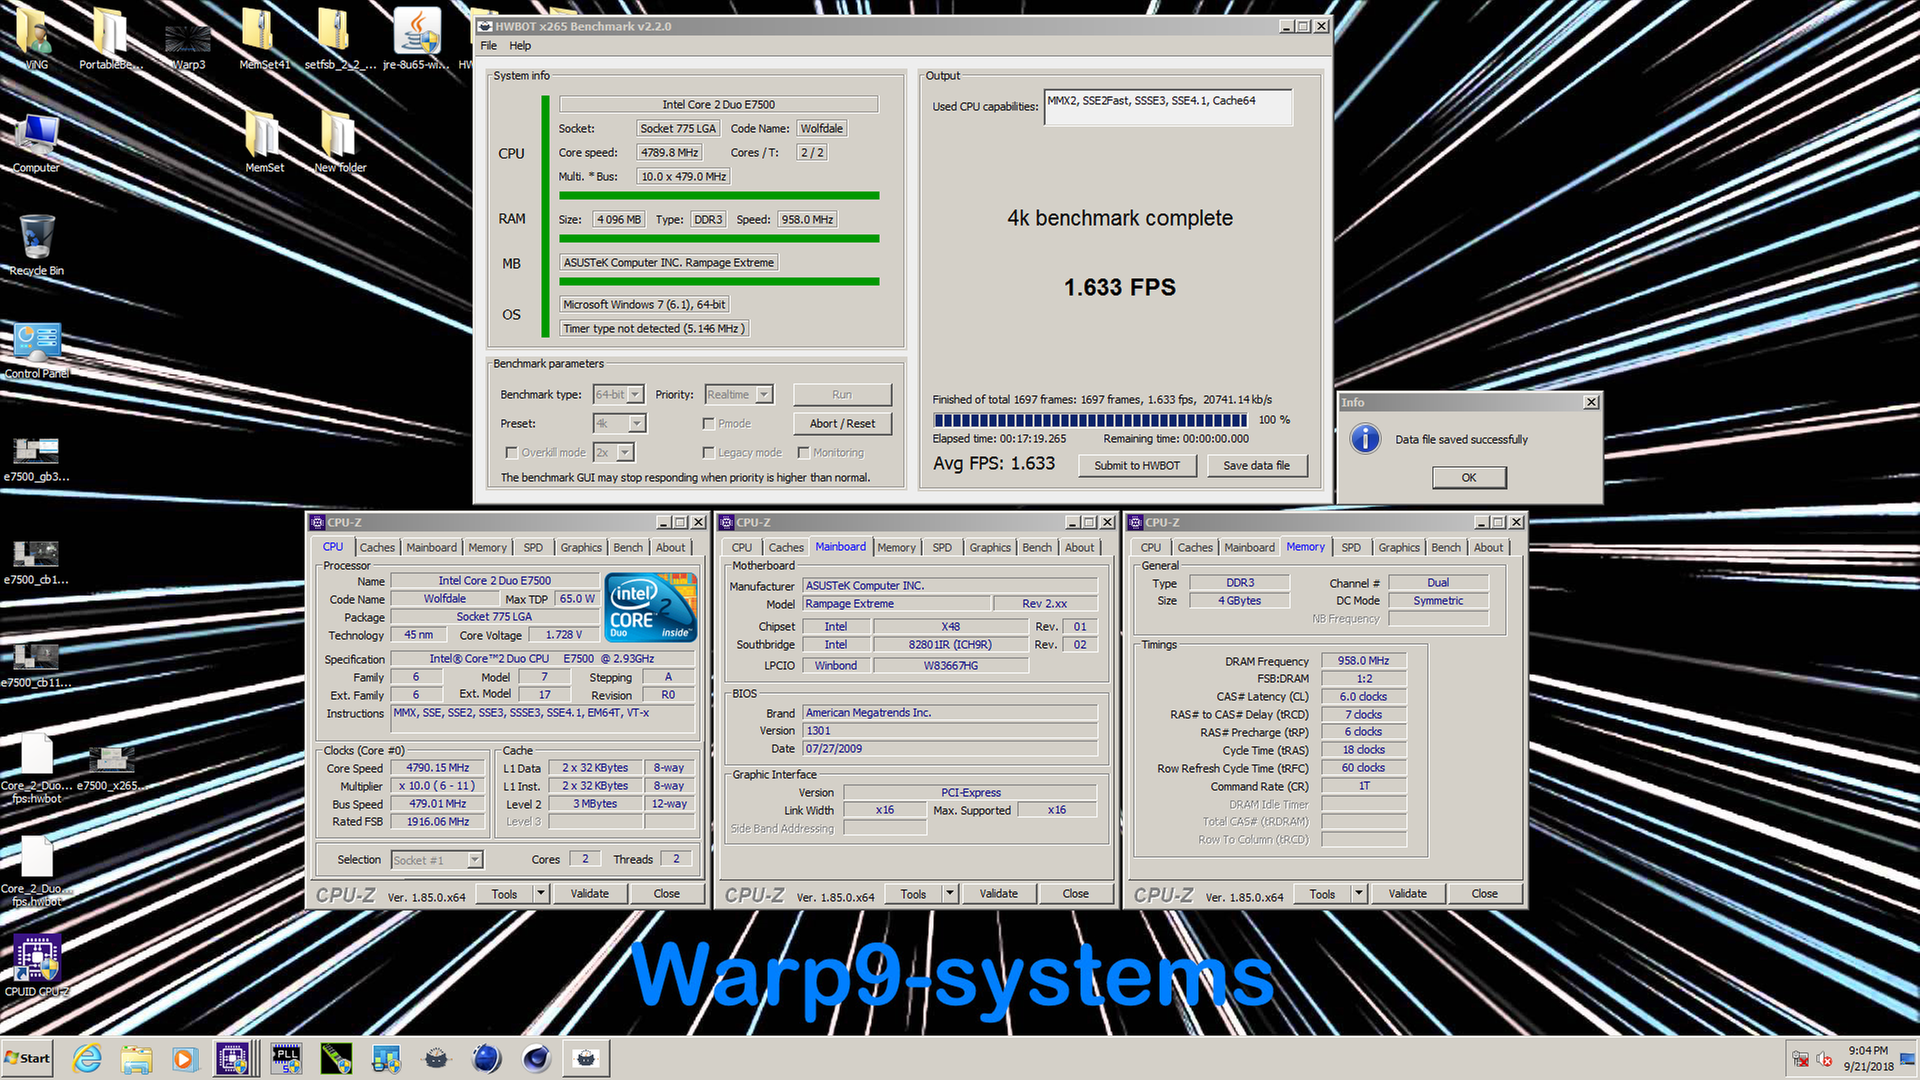
Task: Click the greyed-out Run button
Action: pyautogui.click(x=842, y=395)
